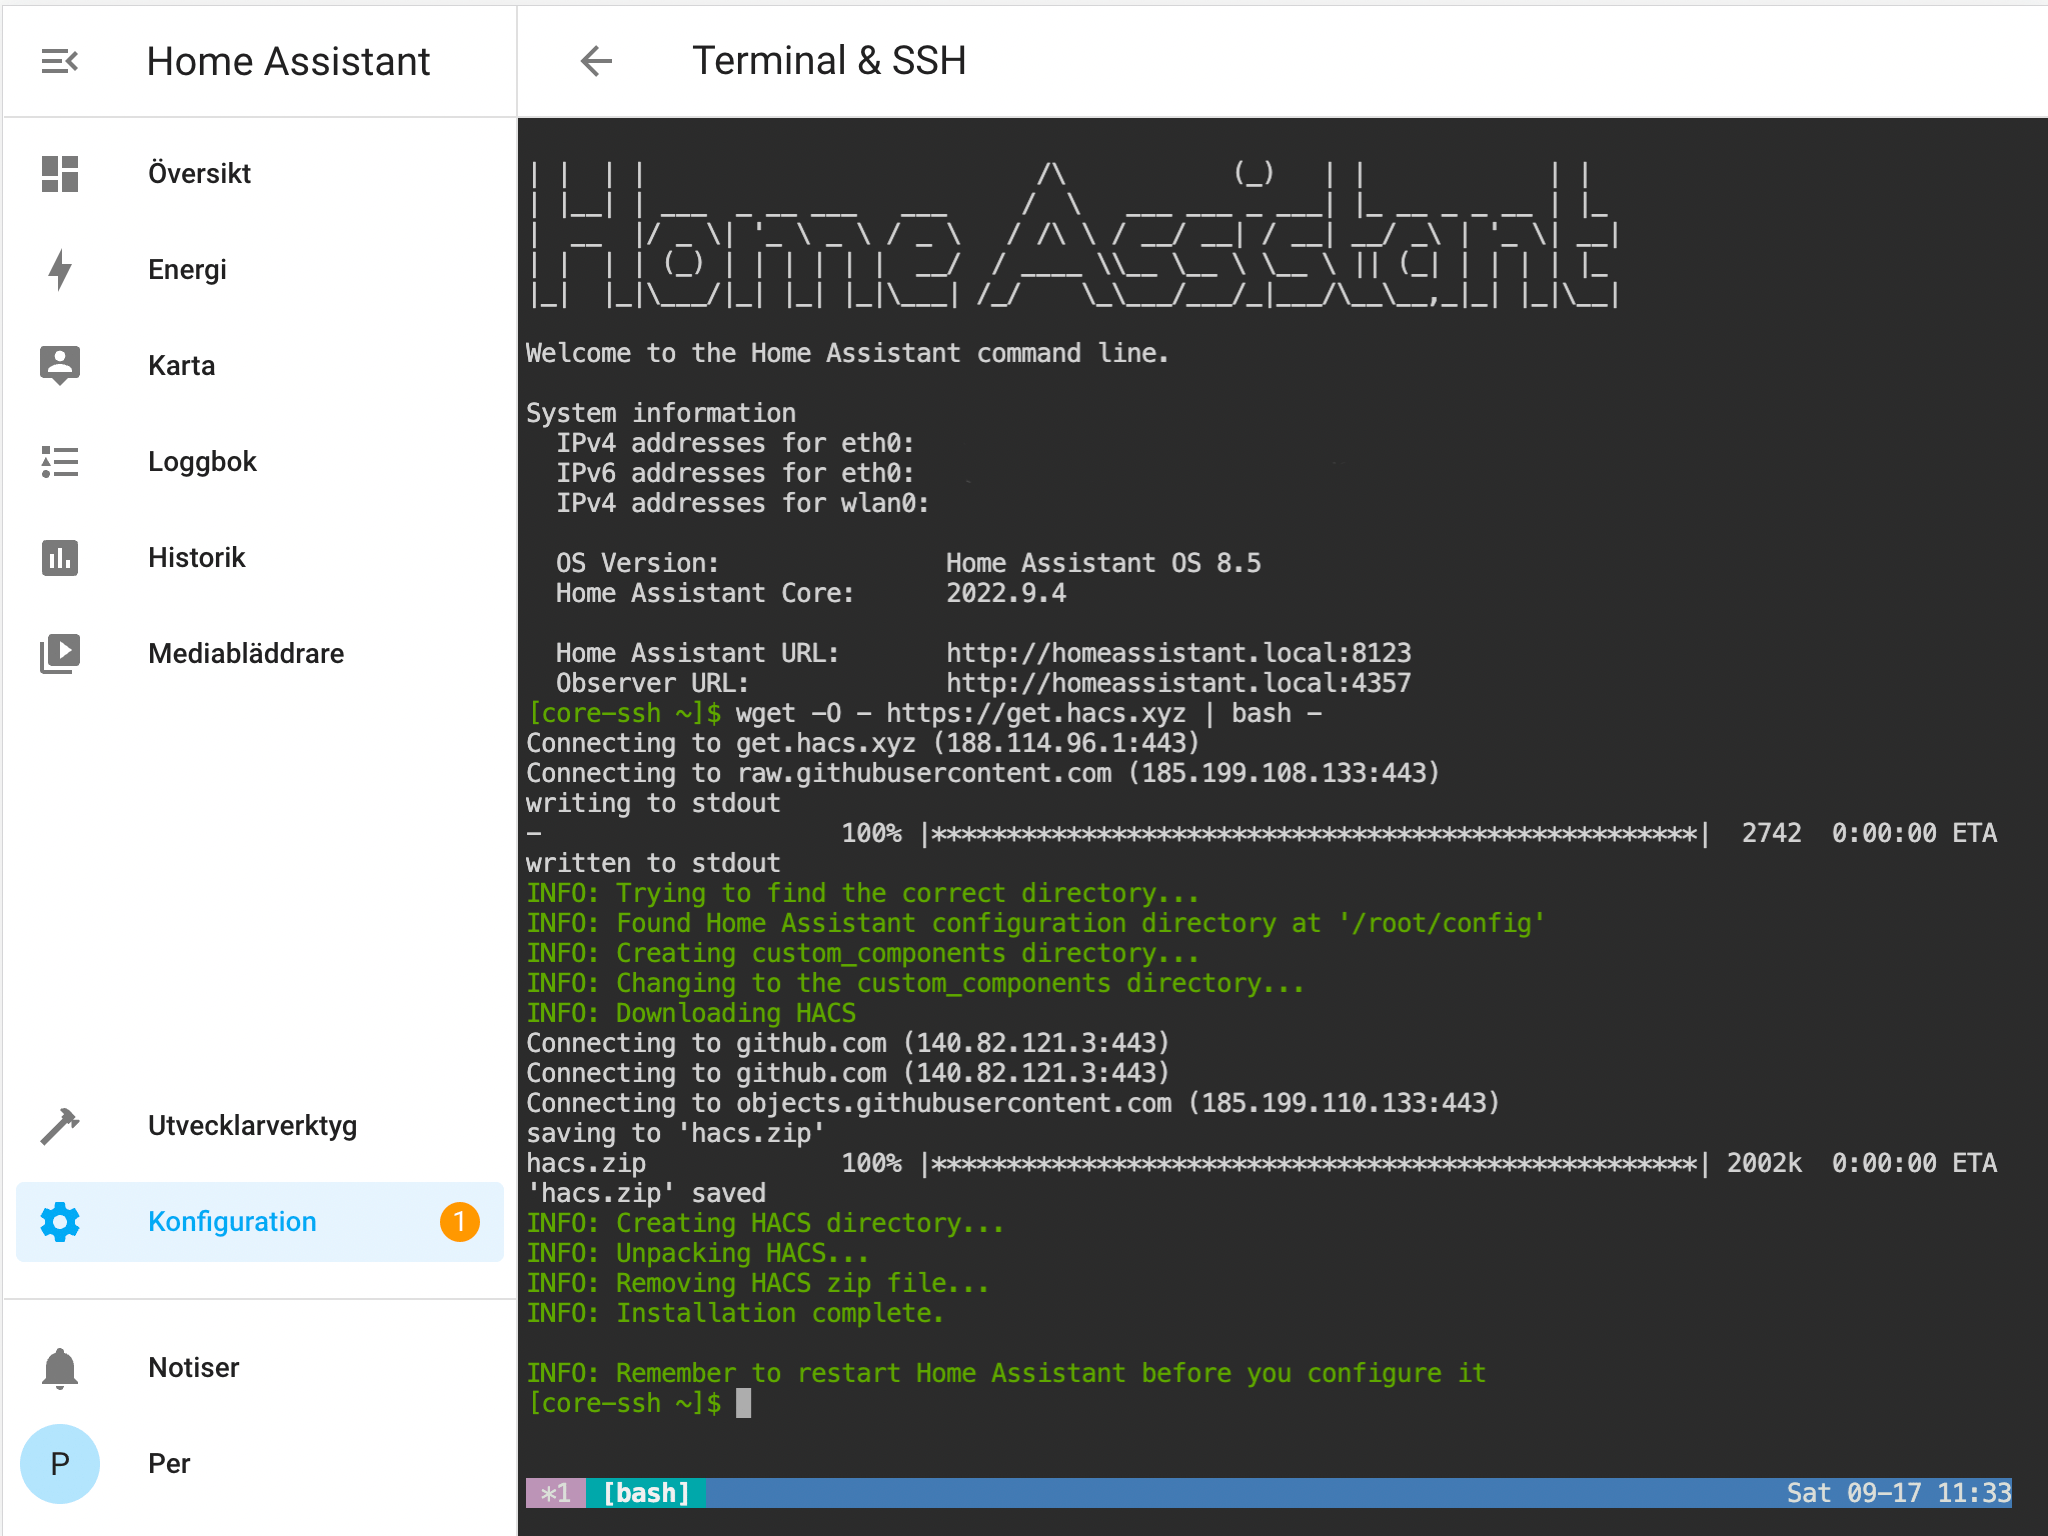Screen dimensions: 2048x1536
Task: Open the Konfiguration menu item
Action: pos(232,1221)
